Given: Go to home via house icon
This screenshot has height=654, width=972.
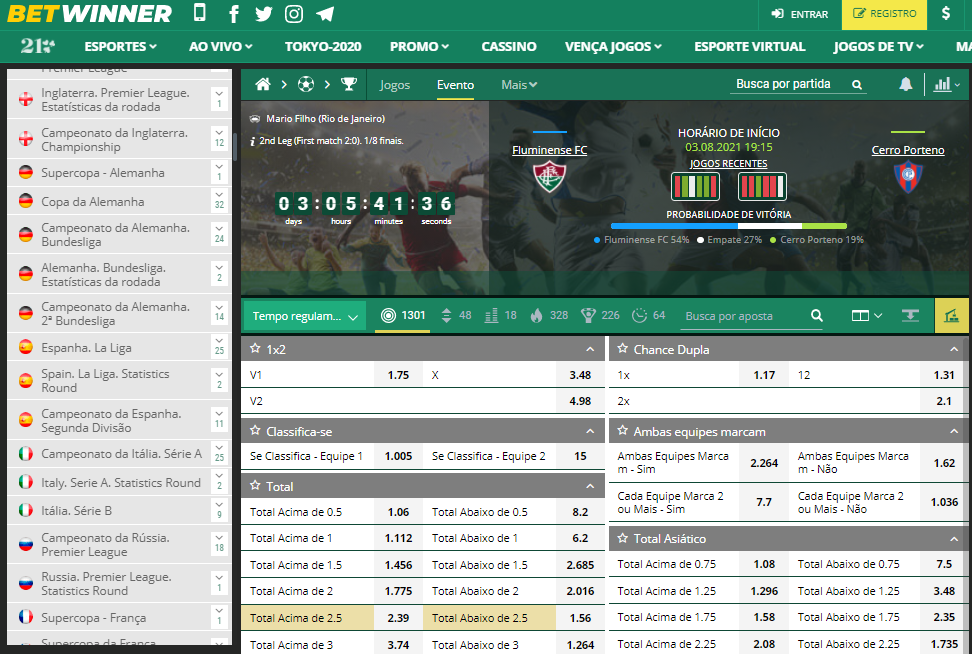Looking at the screenshot, I should (x=263, y=84).
